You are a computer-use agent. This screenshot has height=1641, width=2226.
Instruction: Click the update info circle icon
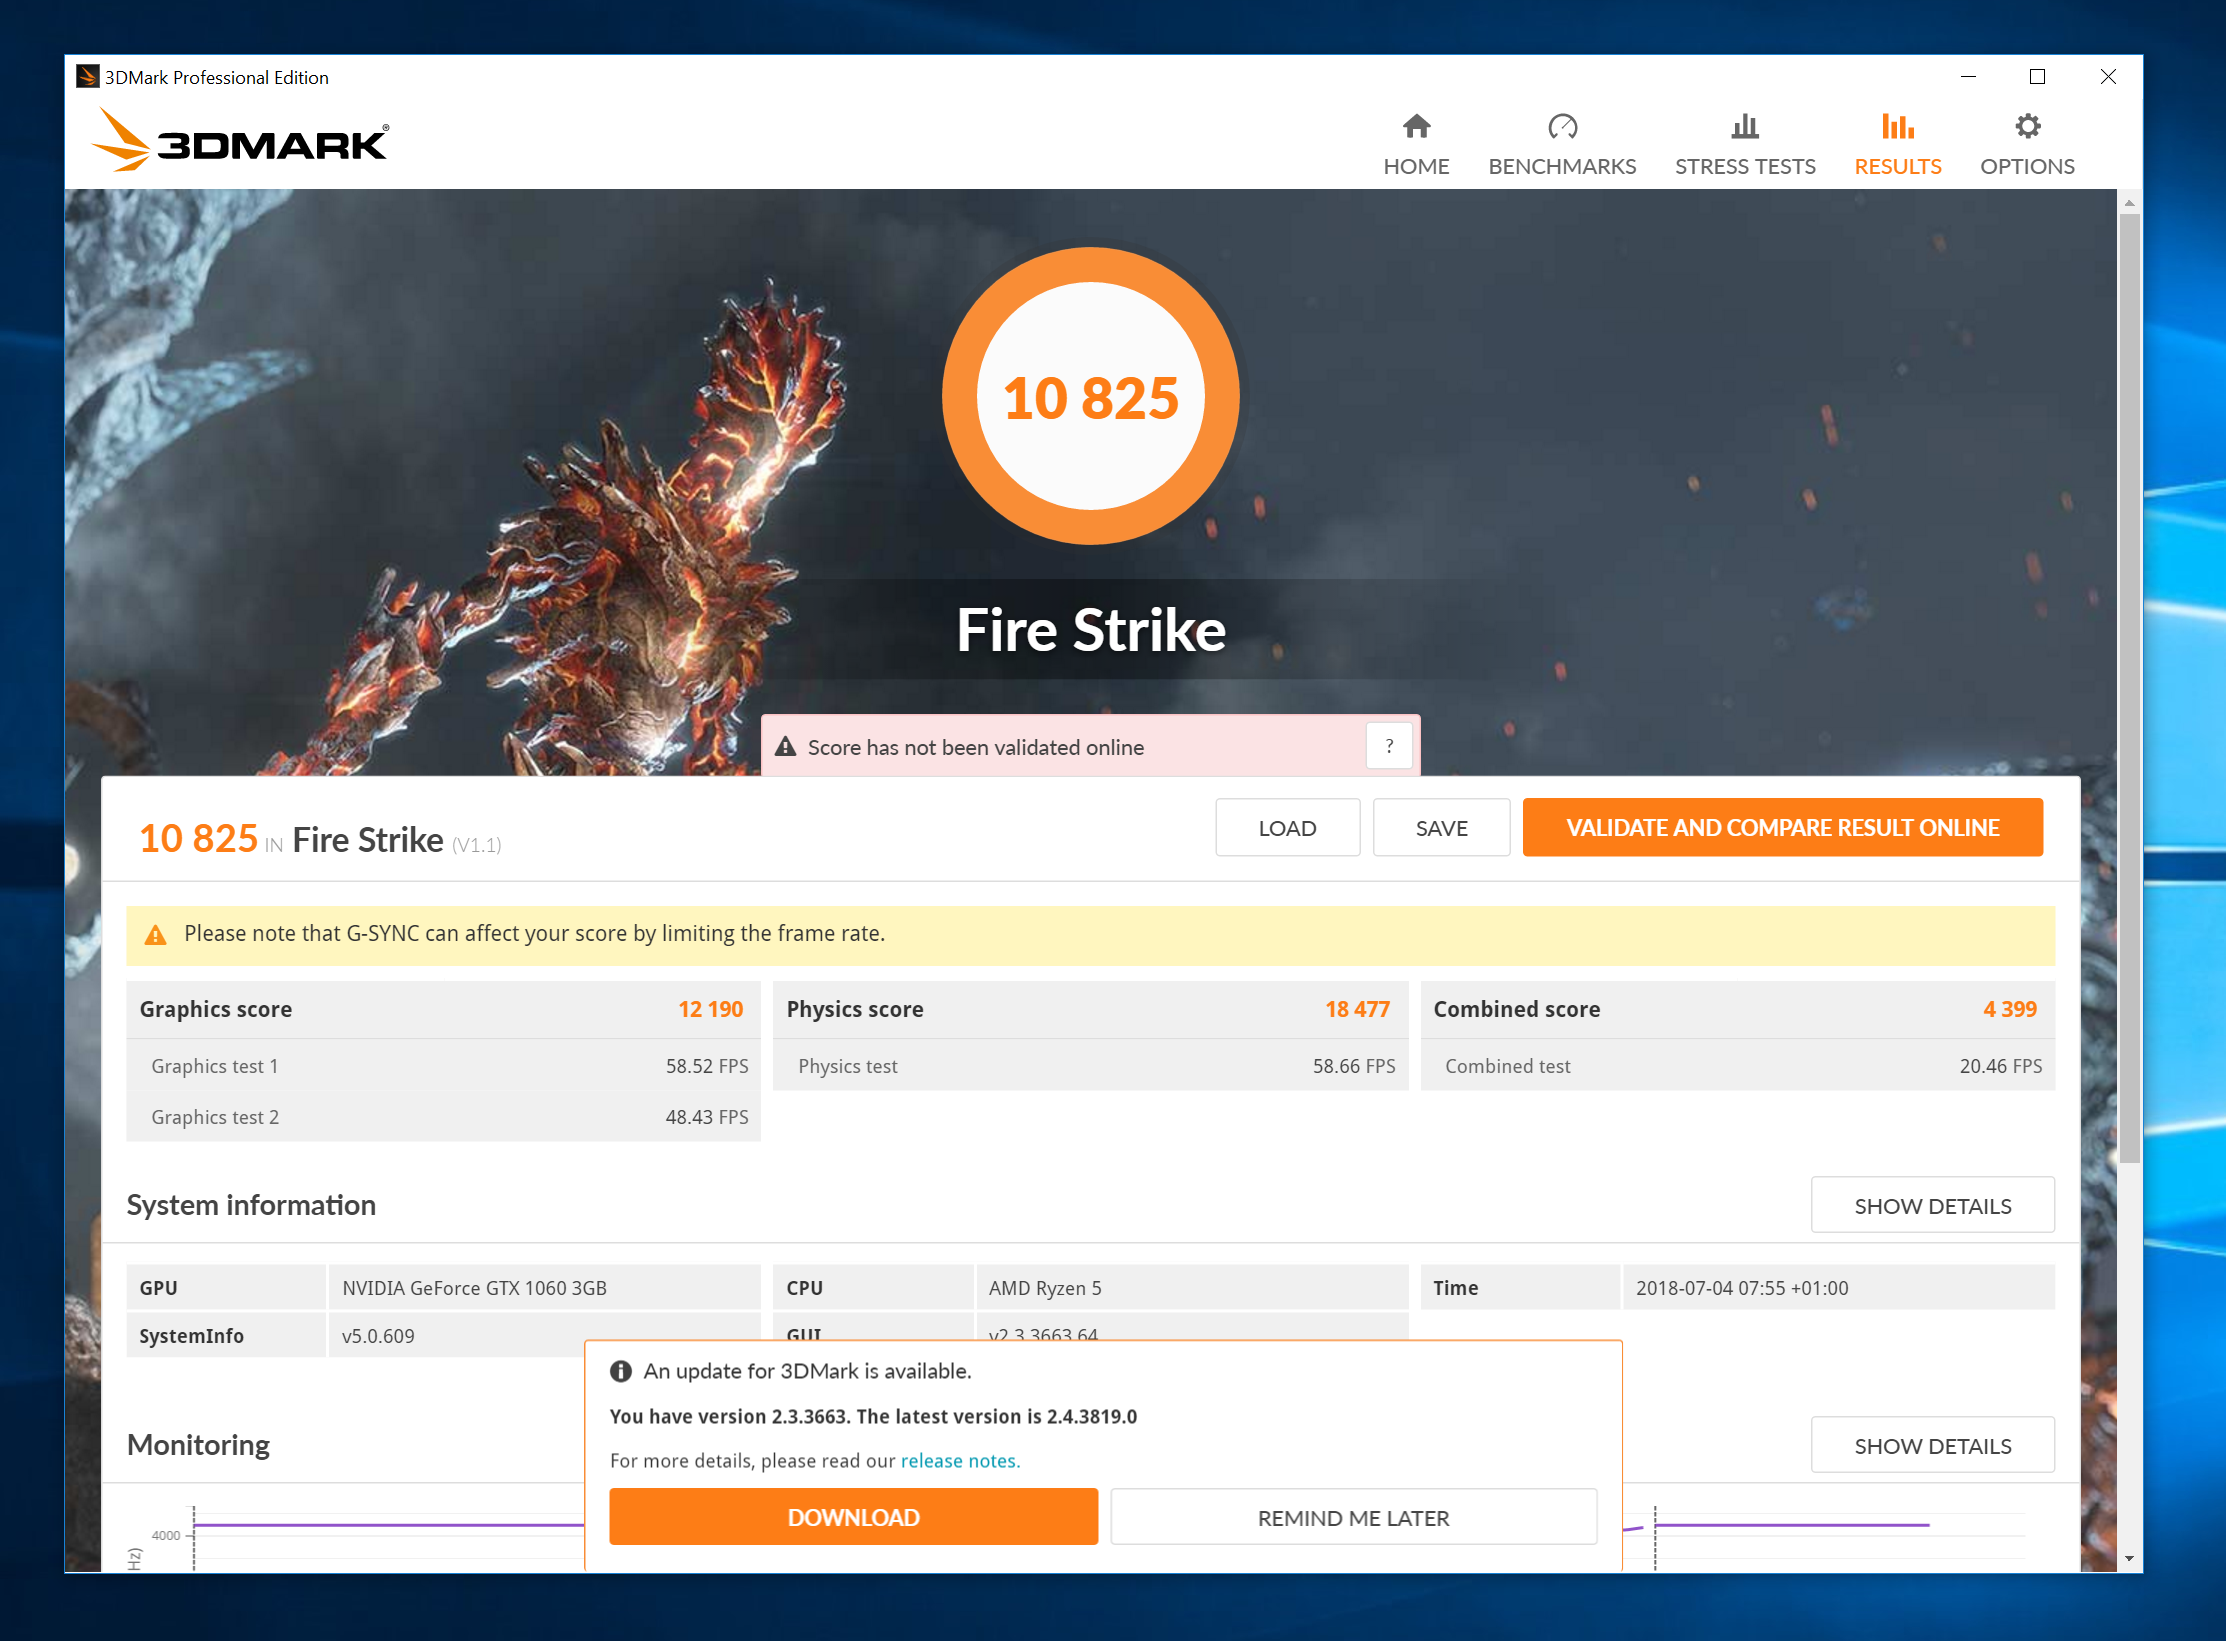click(x=621, y=1371)
